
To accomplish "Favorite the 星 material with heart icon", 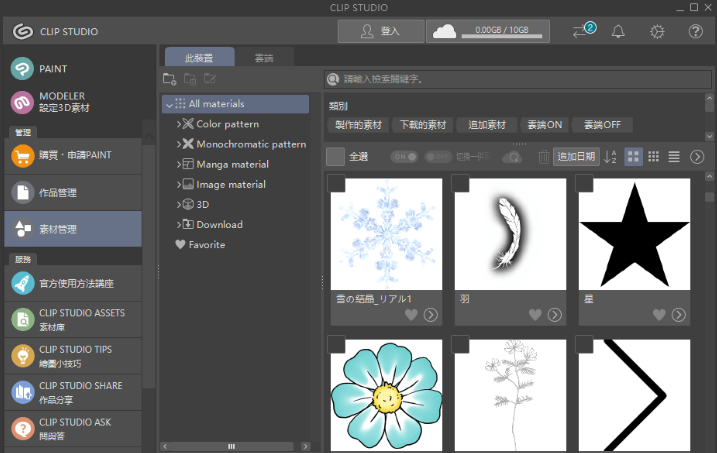I will [x=659, y=315].
